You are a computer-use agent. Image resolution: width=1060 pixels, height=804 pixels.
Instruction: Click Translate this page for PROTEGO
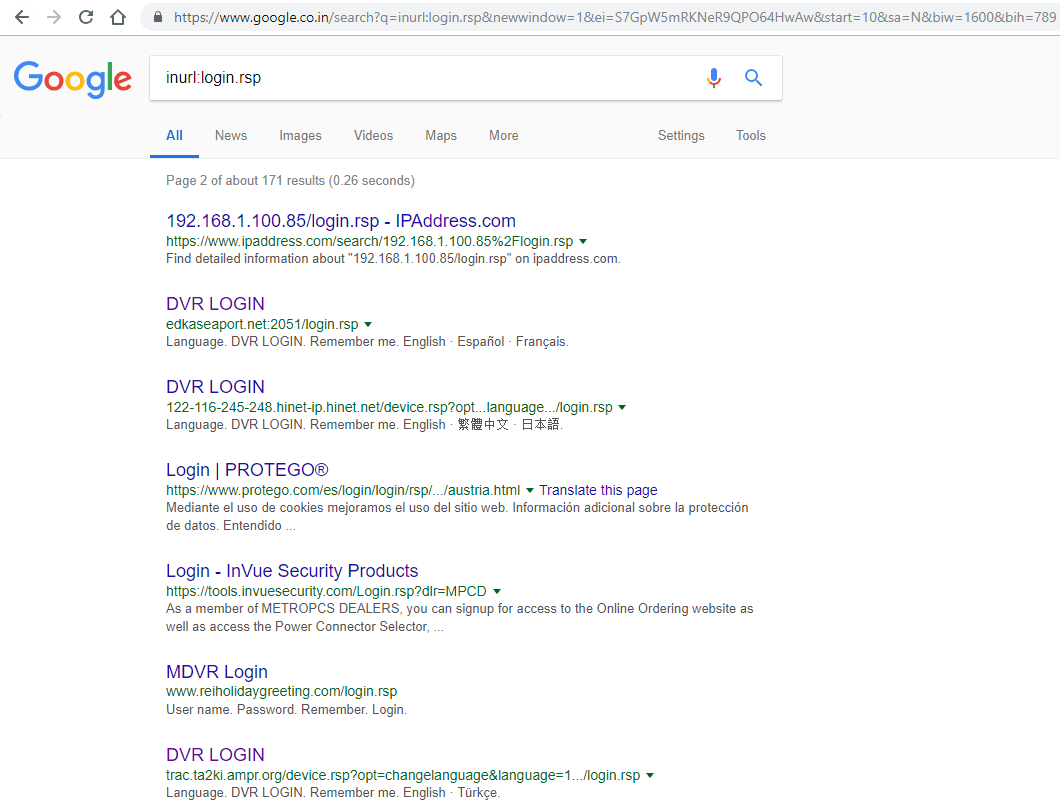coord(598,490)
